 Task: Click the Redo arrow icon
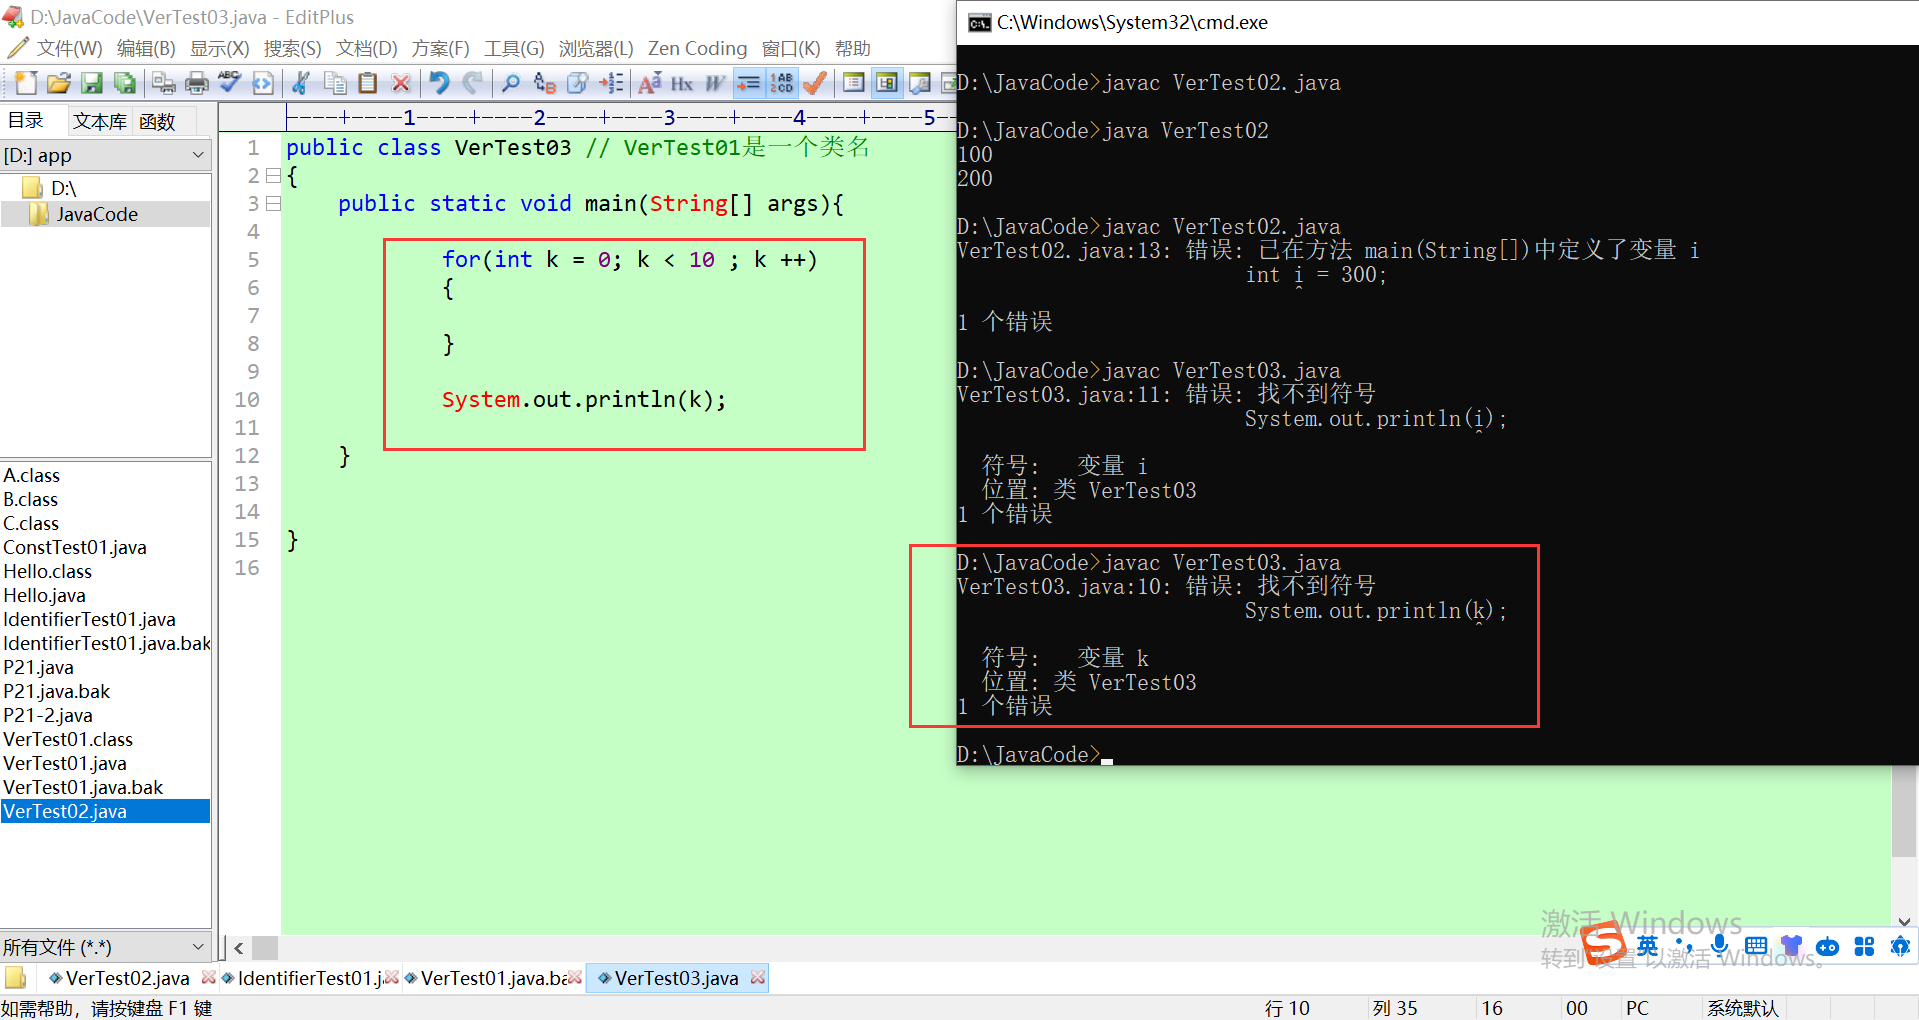click(x=473, y=83)
